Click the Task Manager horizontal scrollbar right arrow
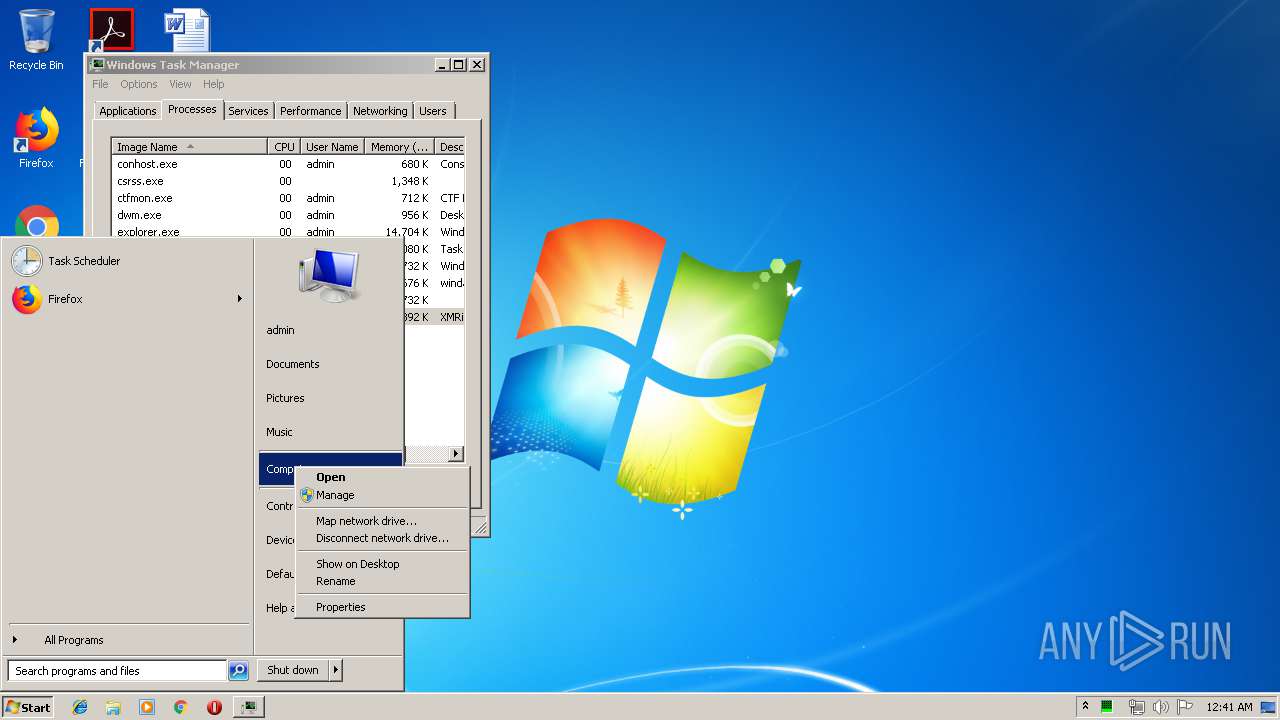The width and height of the screenshot is (1280, 720). point(456,454)
